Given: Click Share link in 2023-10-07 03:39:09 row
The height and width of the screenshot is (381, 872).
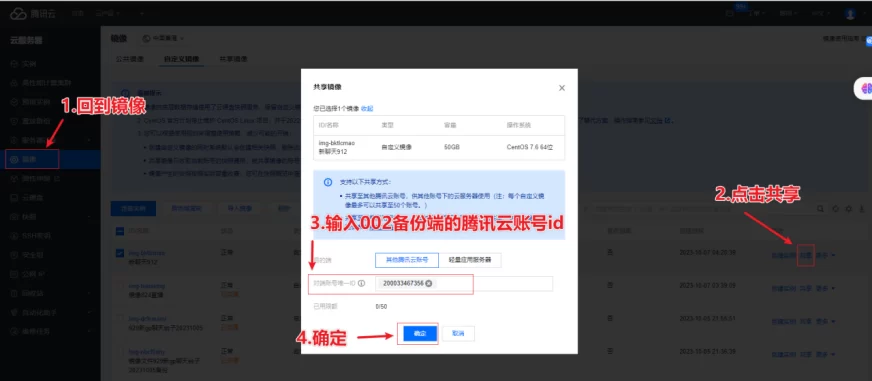Looking at the screenshot, I should (x=806, y=288).
